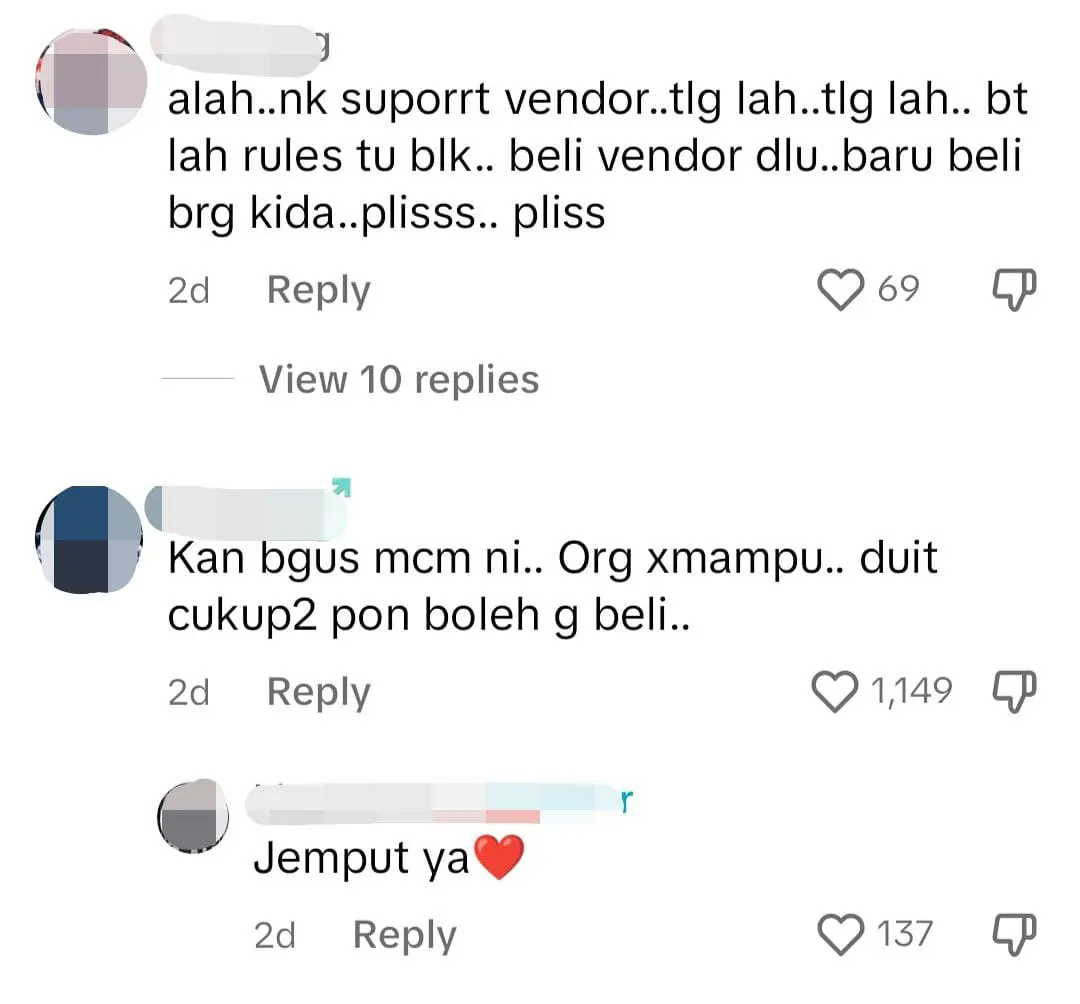Select the 'Kan bgus mcm ni' comment text
This screenshot has height=1004, width=1080.
552,587
